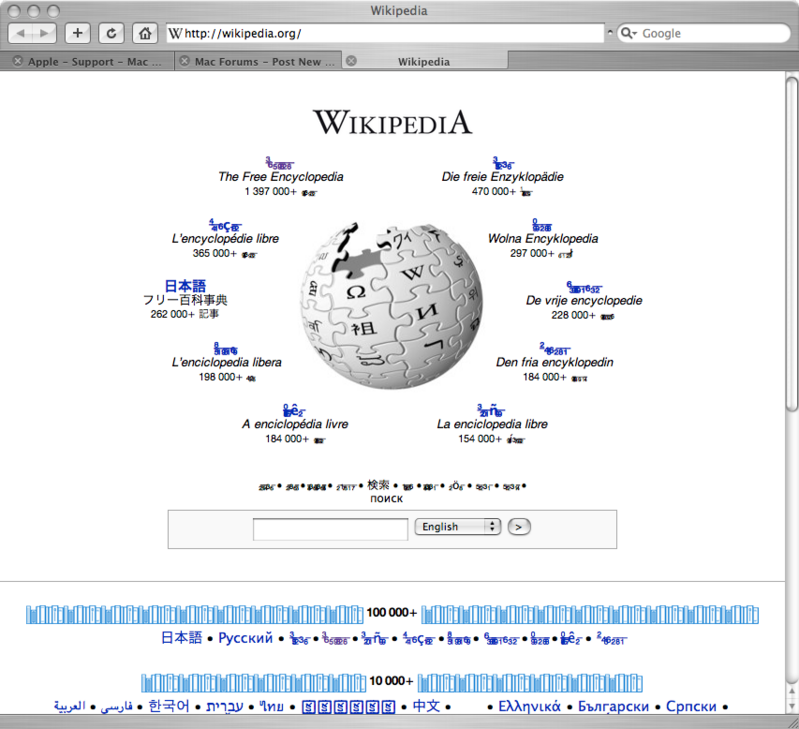
Task: Submit search with the > button
Action: [x=519, y=527]
